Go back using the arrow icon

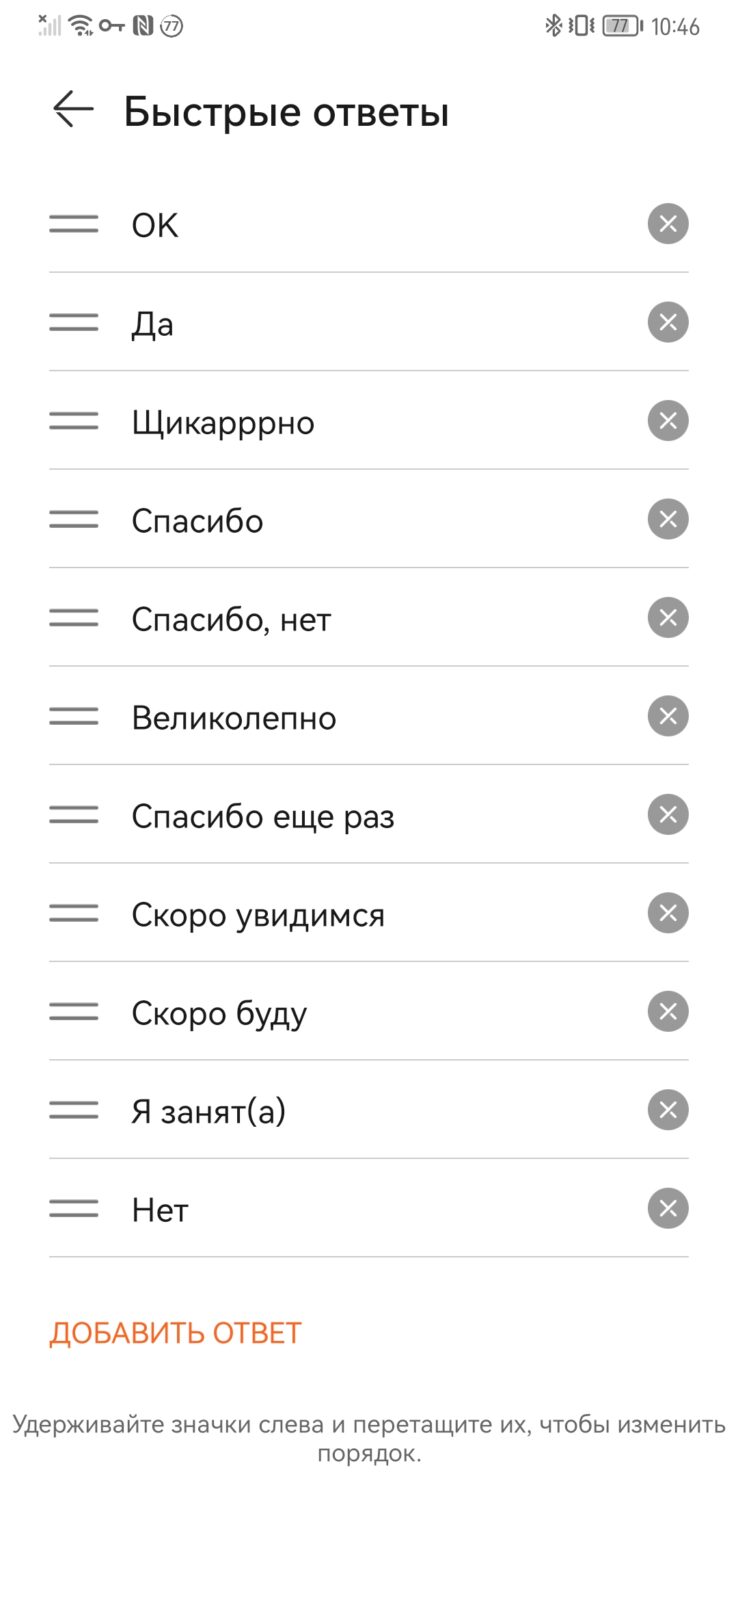click(x=73, y=109)
